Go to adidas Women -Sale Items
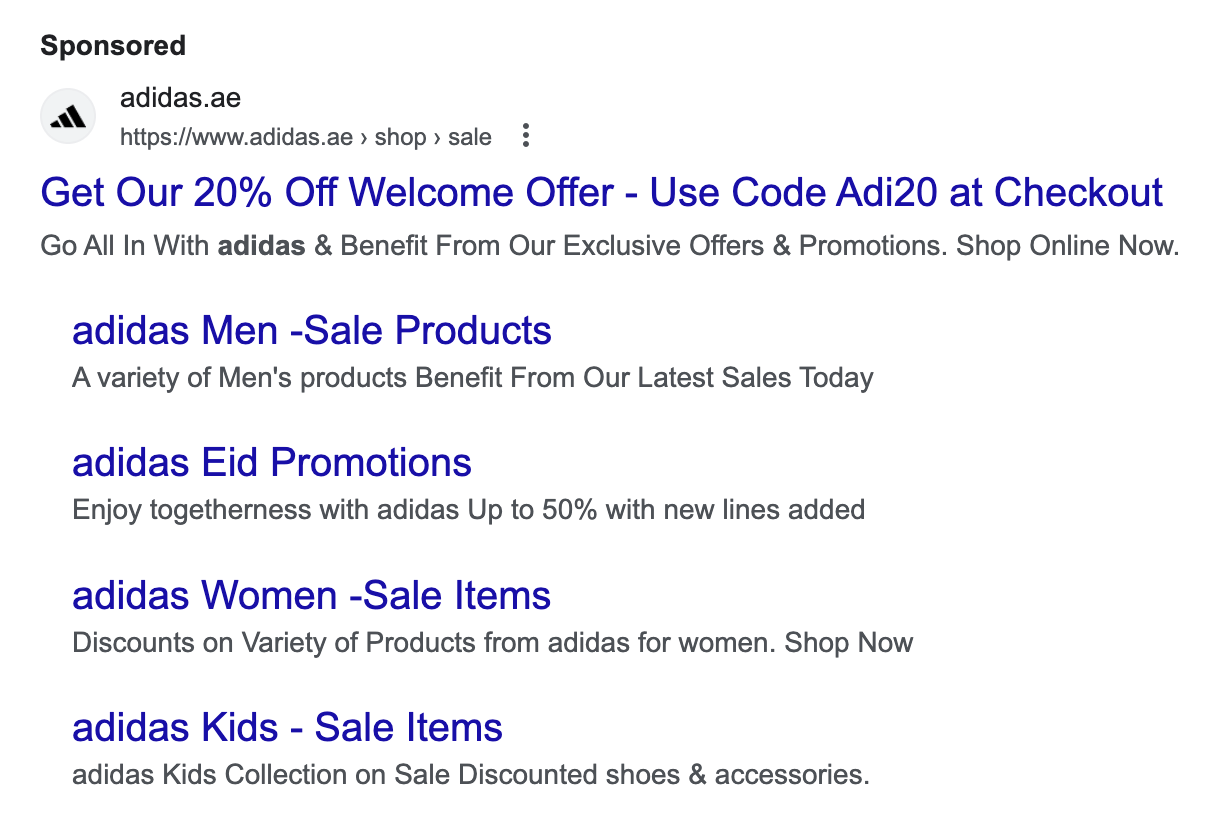 click(311, 596)
